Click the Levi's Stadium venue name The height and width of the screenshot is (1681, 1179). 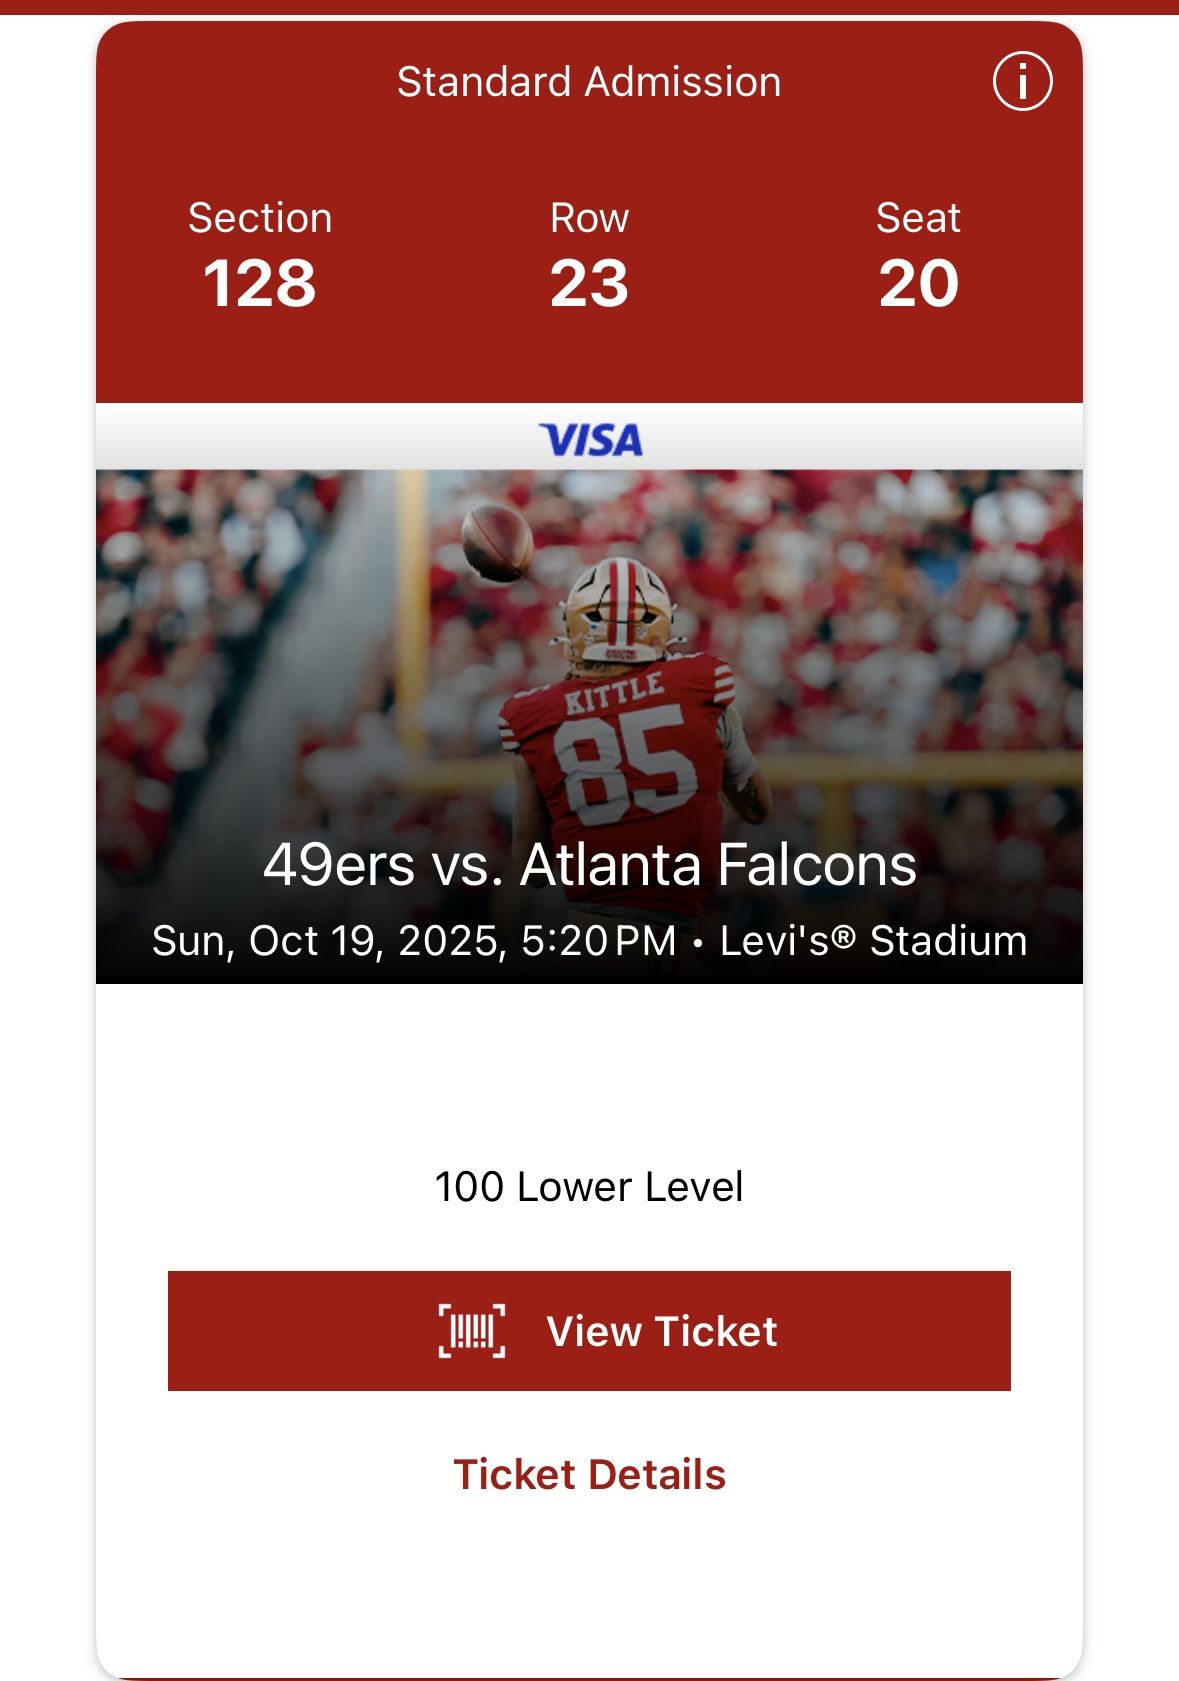(873, 941)
